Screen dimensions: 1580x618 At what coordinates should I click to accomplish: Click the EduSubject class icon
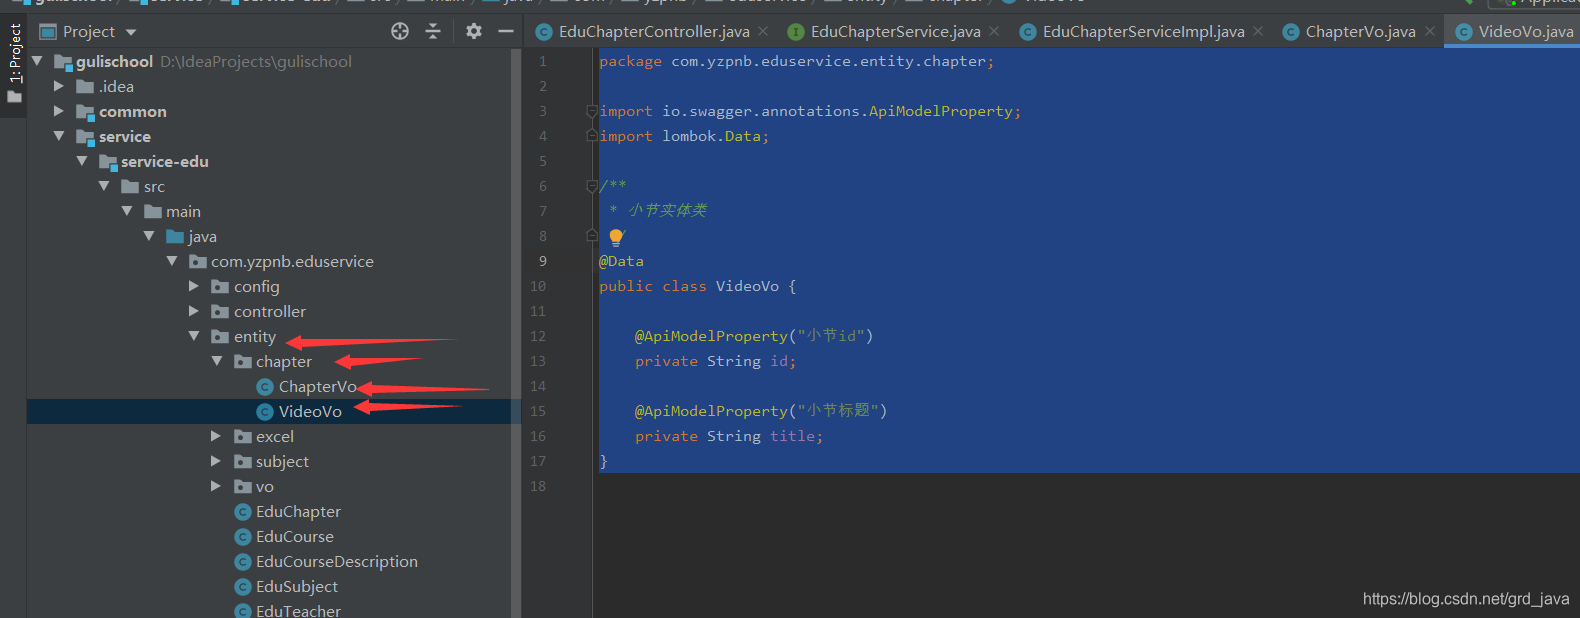coord(242,587)
